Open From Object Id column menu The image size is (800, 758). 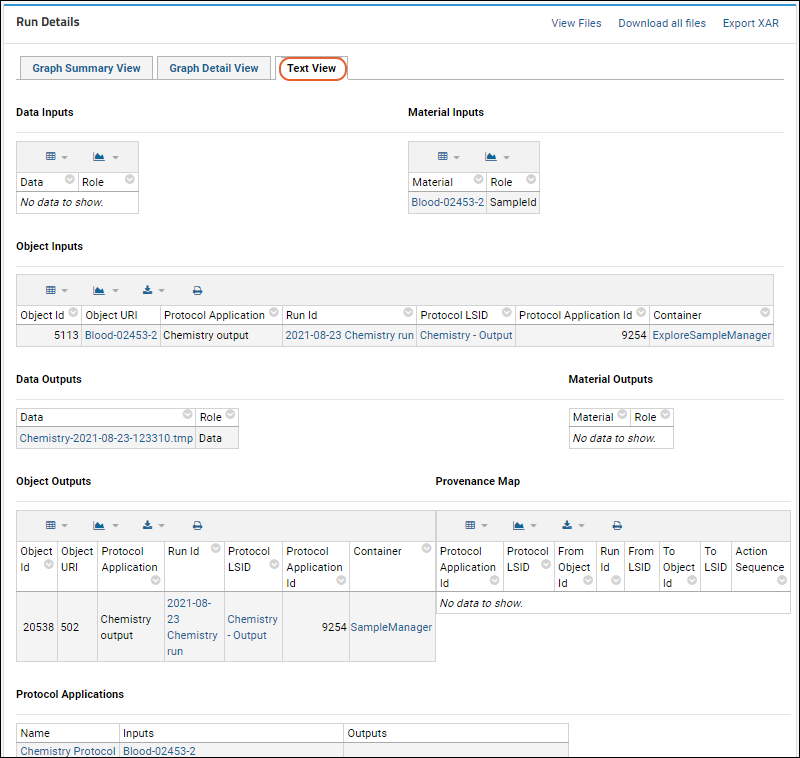pos(588,580)
